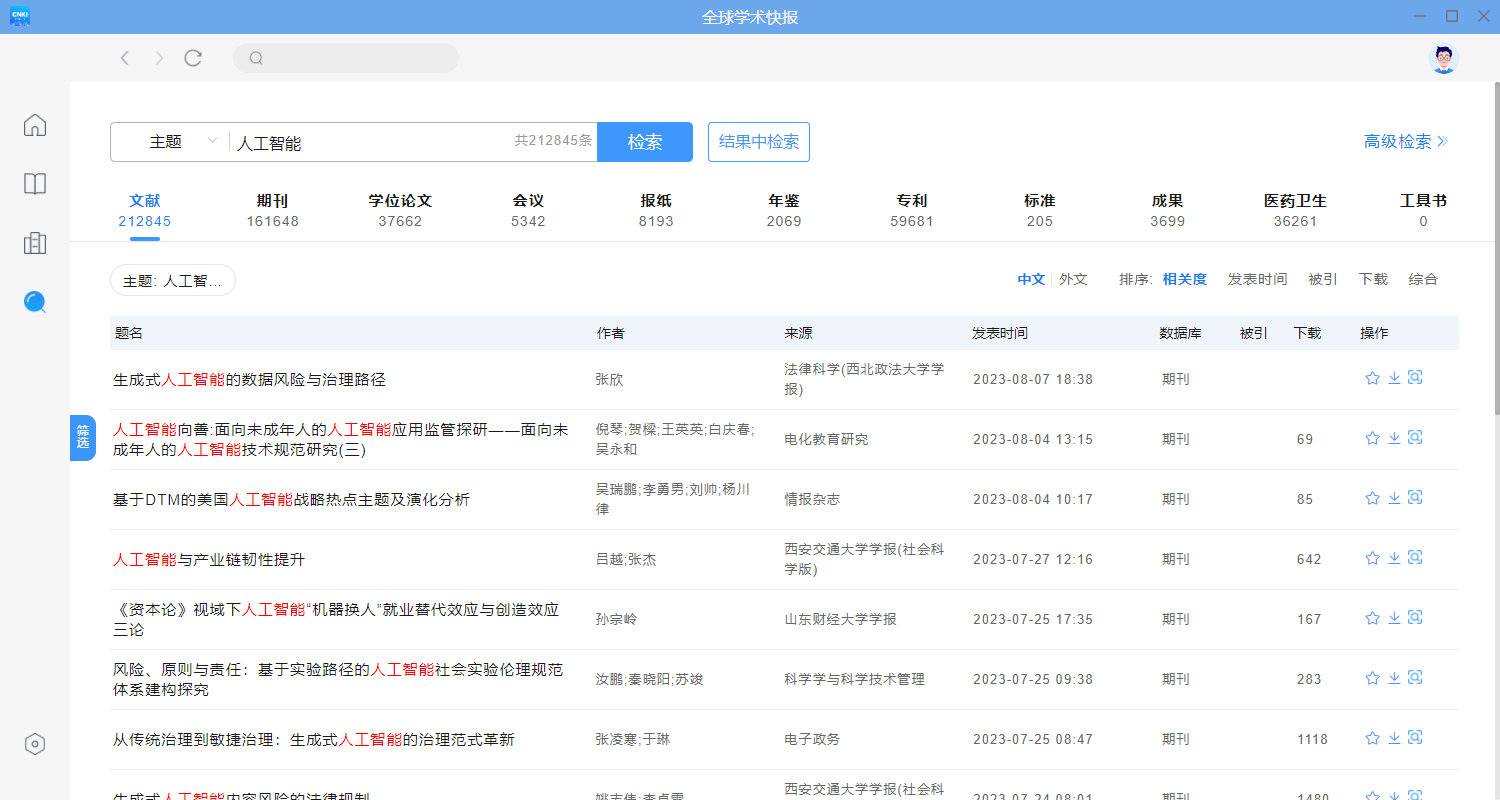Open reader icon for 孙宗岭 article
Image resolution: width=1500 pixels, height=800 pixels.
click(x=1415, y=617)
